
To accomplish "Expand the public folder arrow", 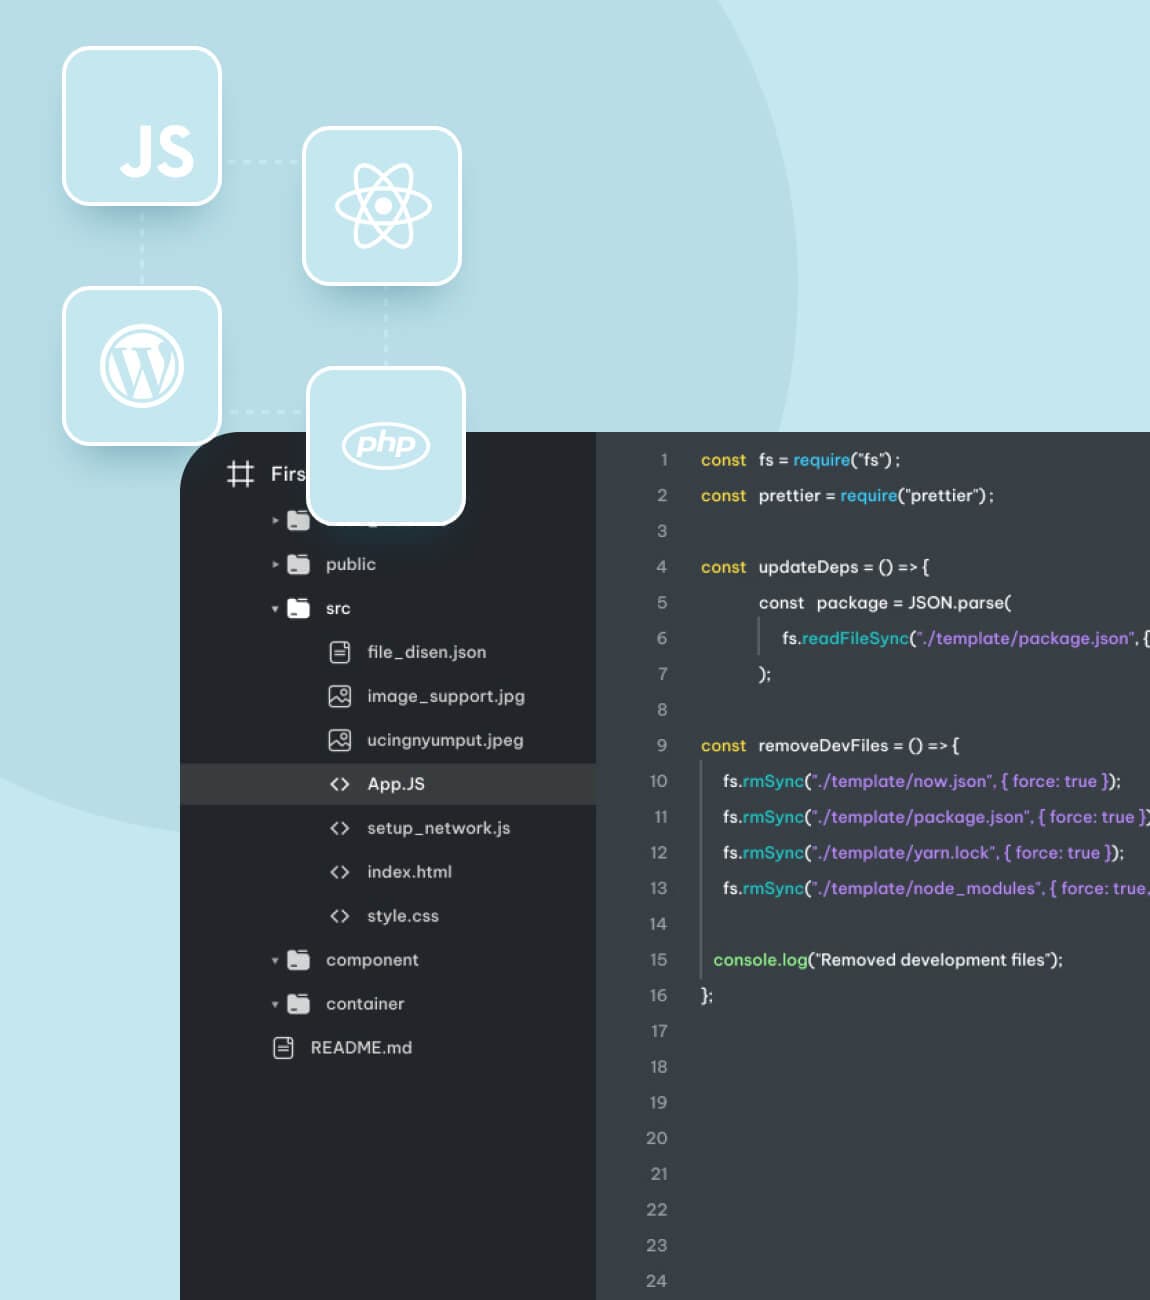I will 275,564.
